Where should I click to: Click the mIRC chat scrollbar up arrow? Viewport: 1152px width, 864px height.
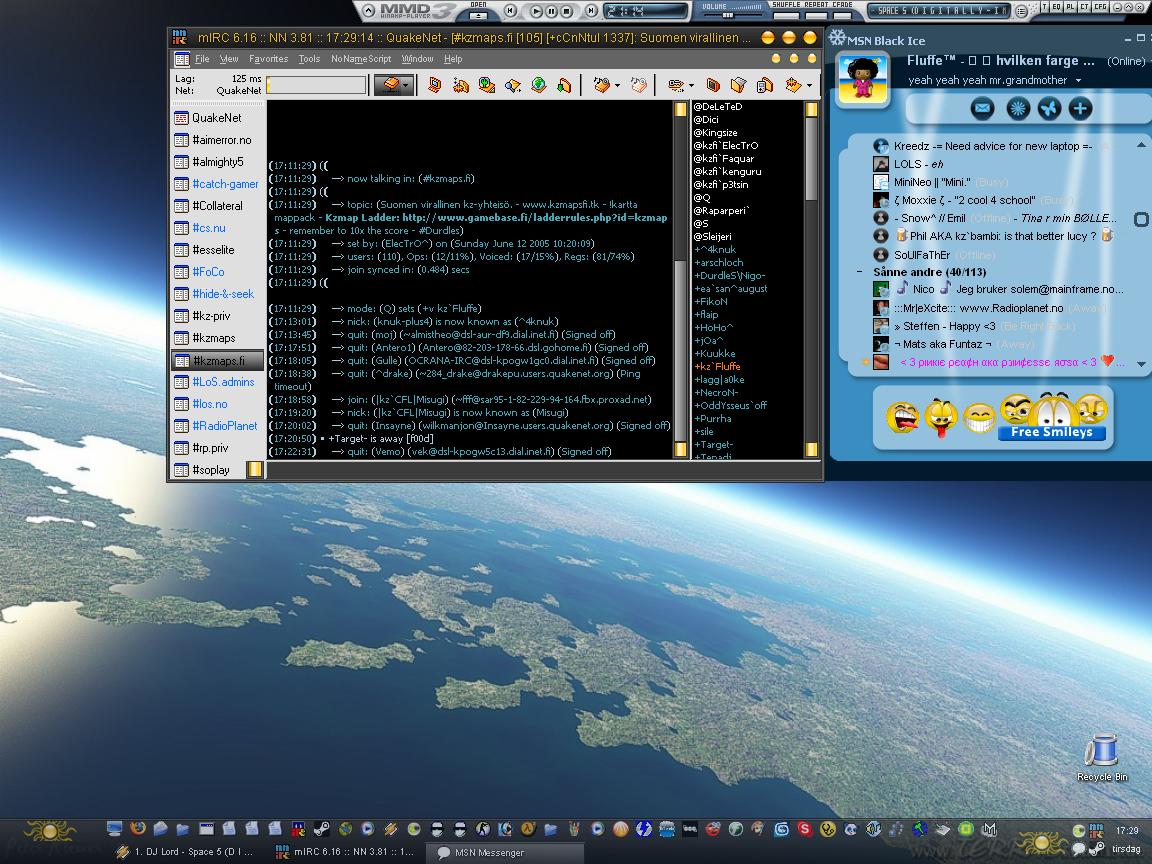(x=680, y=109)
